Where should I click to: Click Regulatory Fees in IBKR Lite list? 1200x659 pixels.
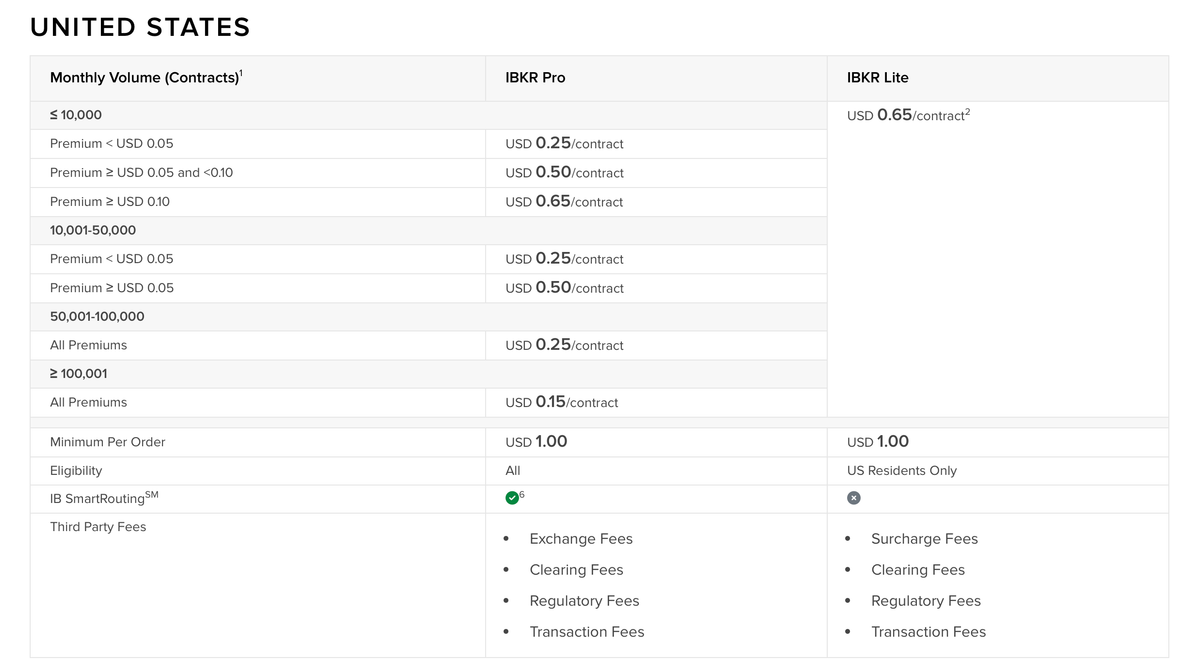pos(926,601)
